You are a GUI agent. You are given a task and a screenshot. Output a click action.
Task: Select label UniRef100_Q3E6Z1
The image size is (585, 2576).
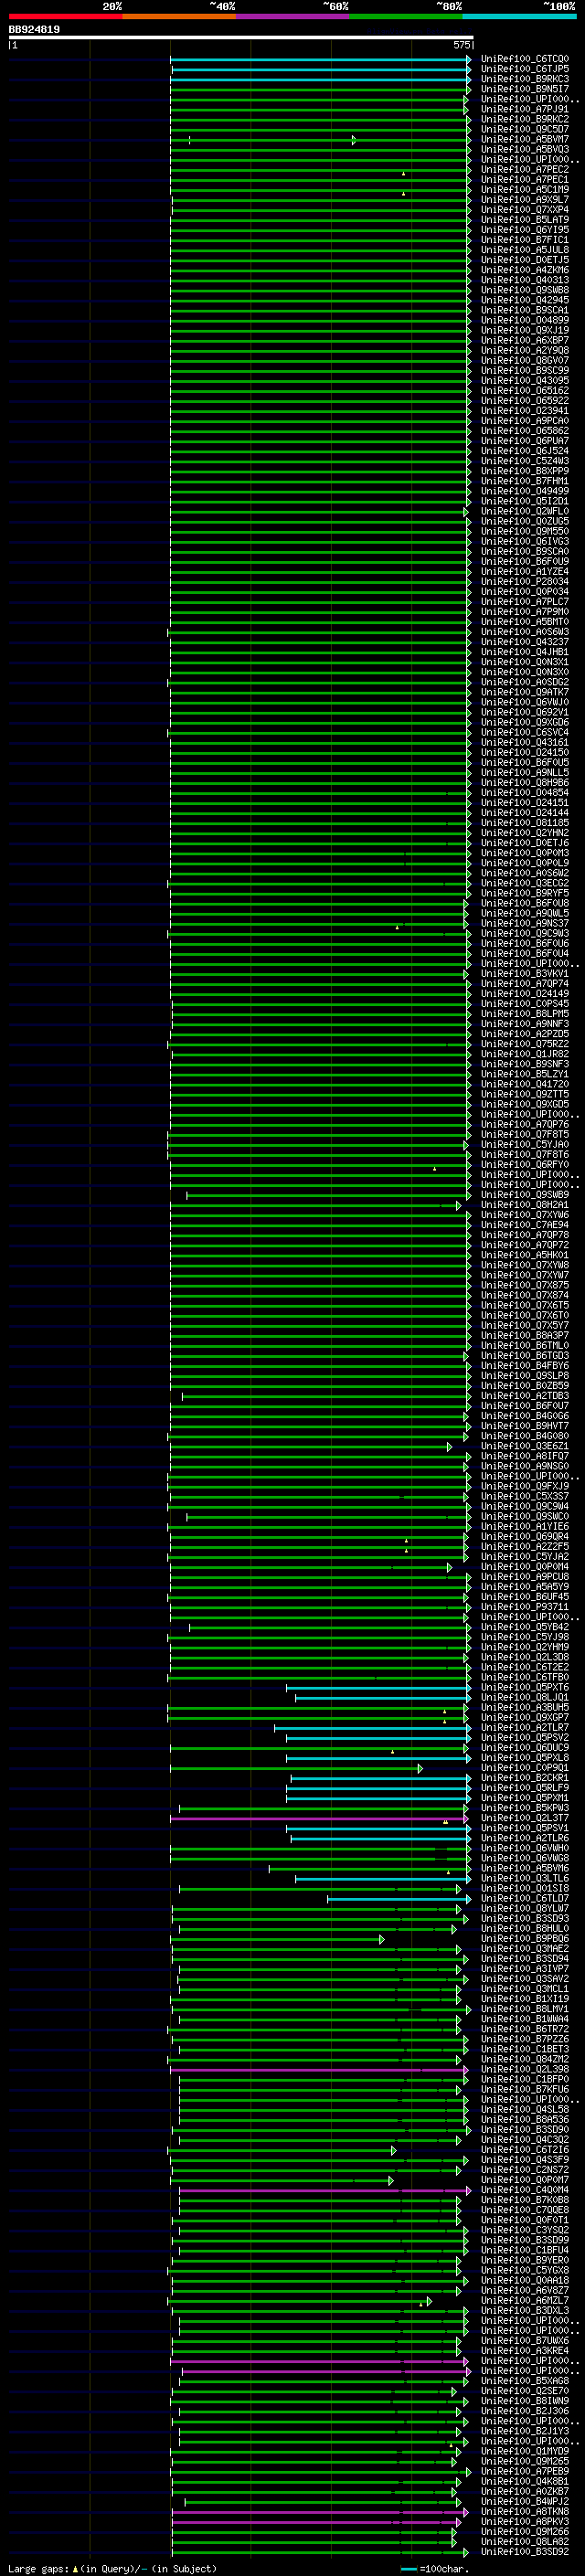[525, 1446]
